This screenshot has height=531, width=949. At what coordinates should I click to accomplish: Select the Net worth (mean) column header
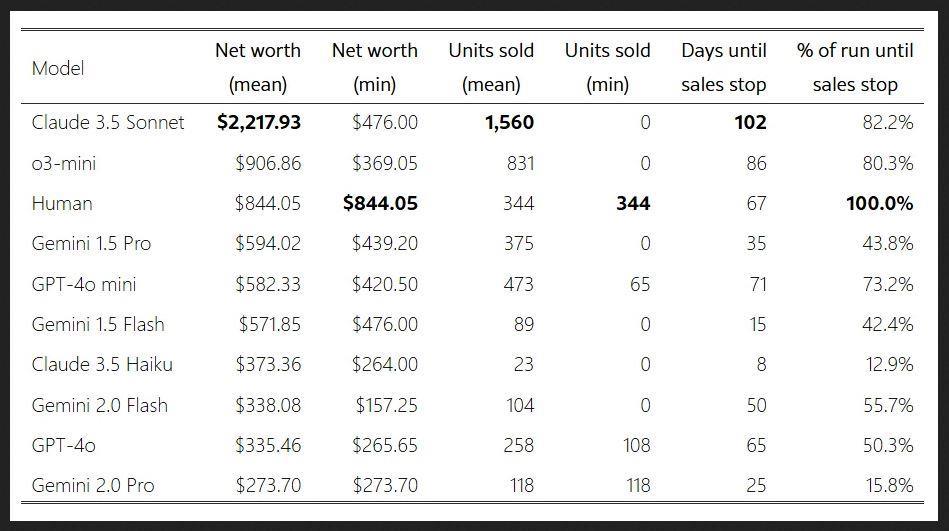(258, 67)
